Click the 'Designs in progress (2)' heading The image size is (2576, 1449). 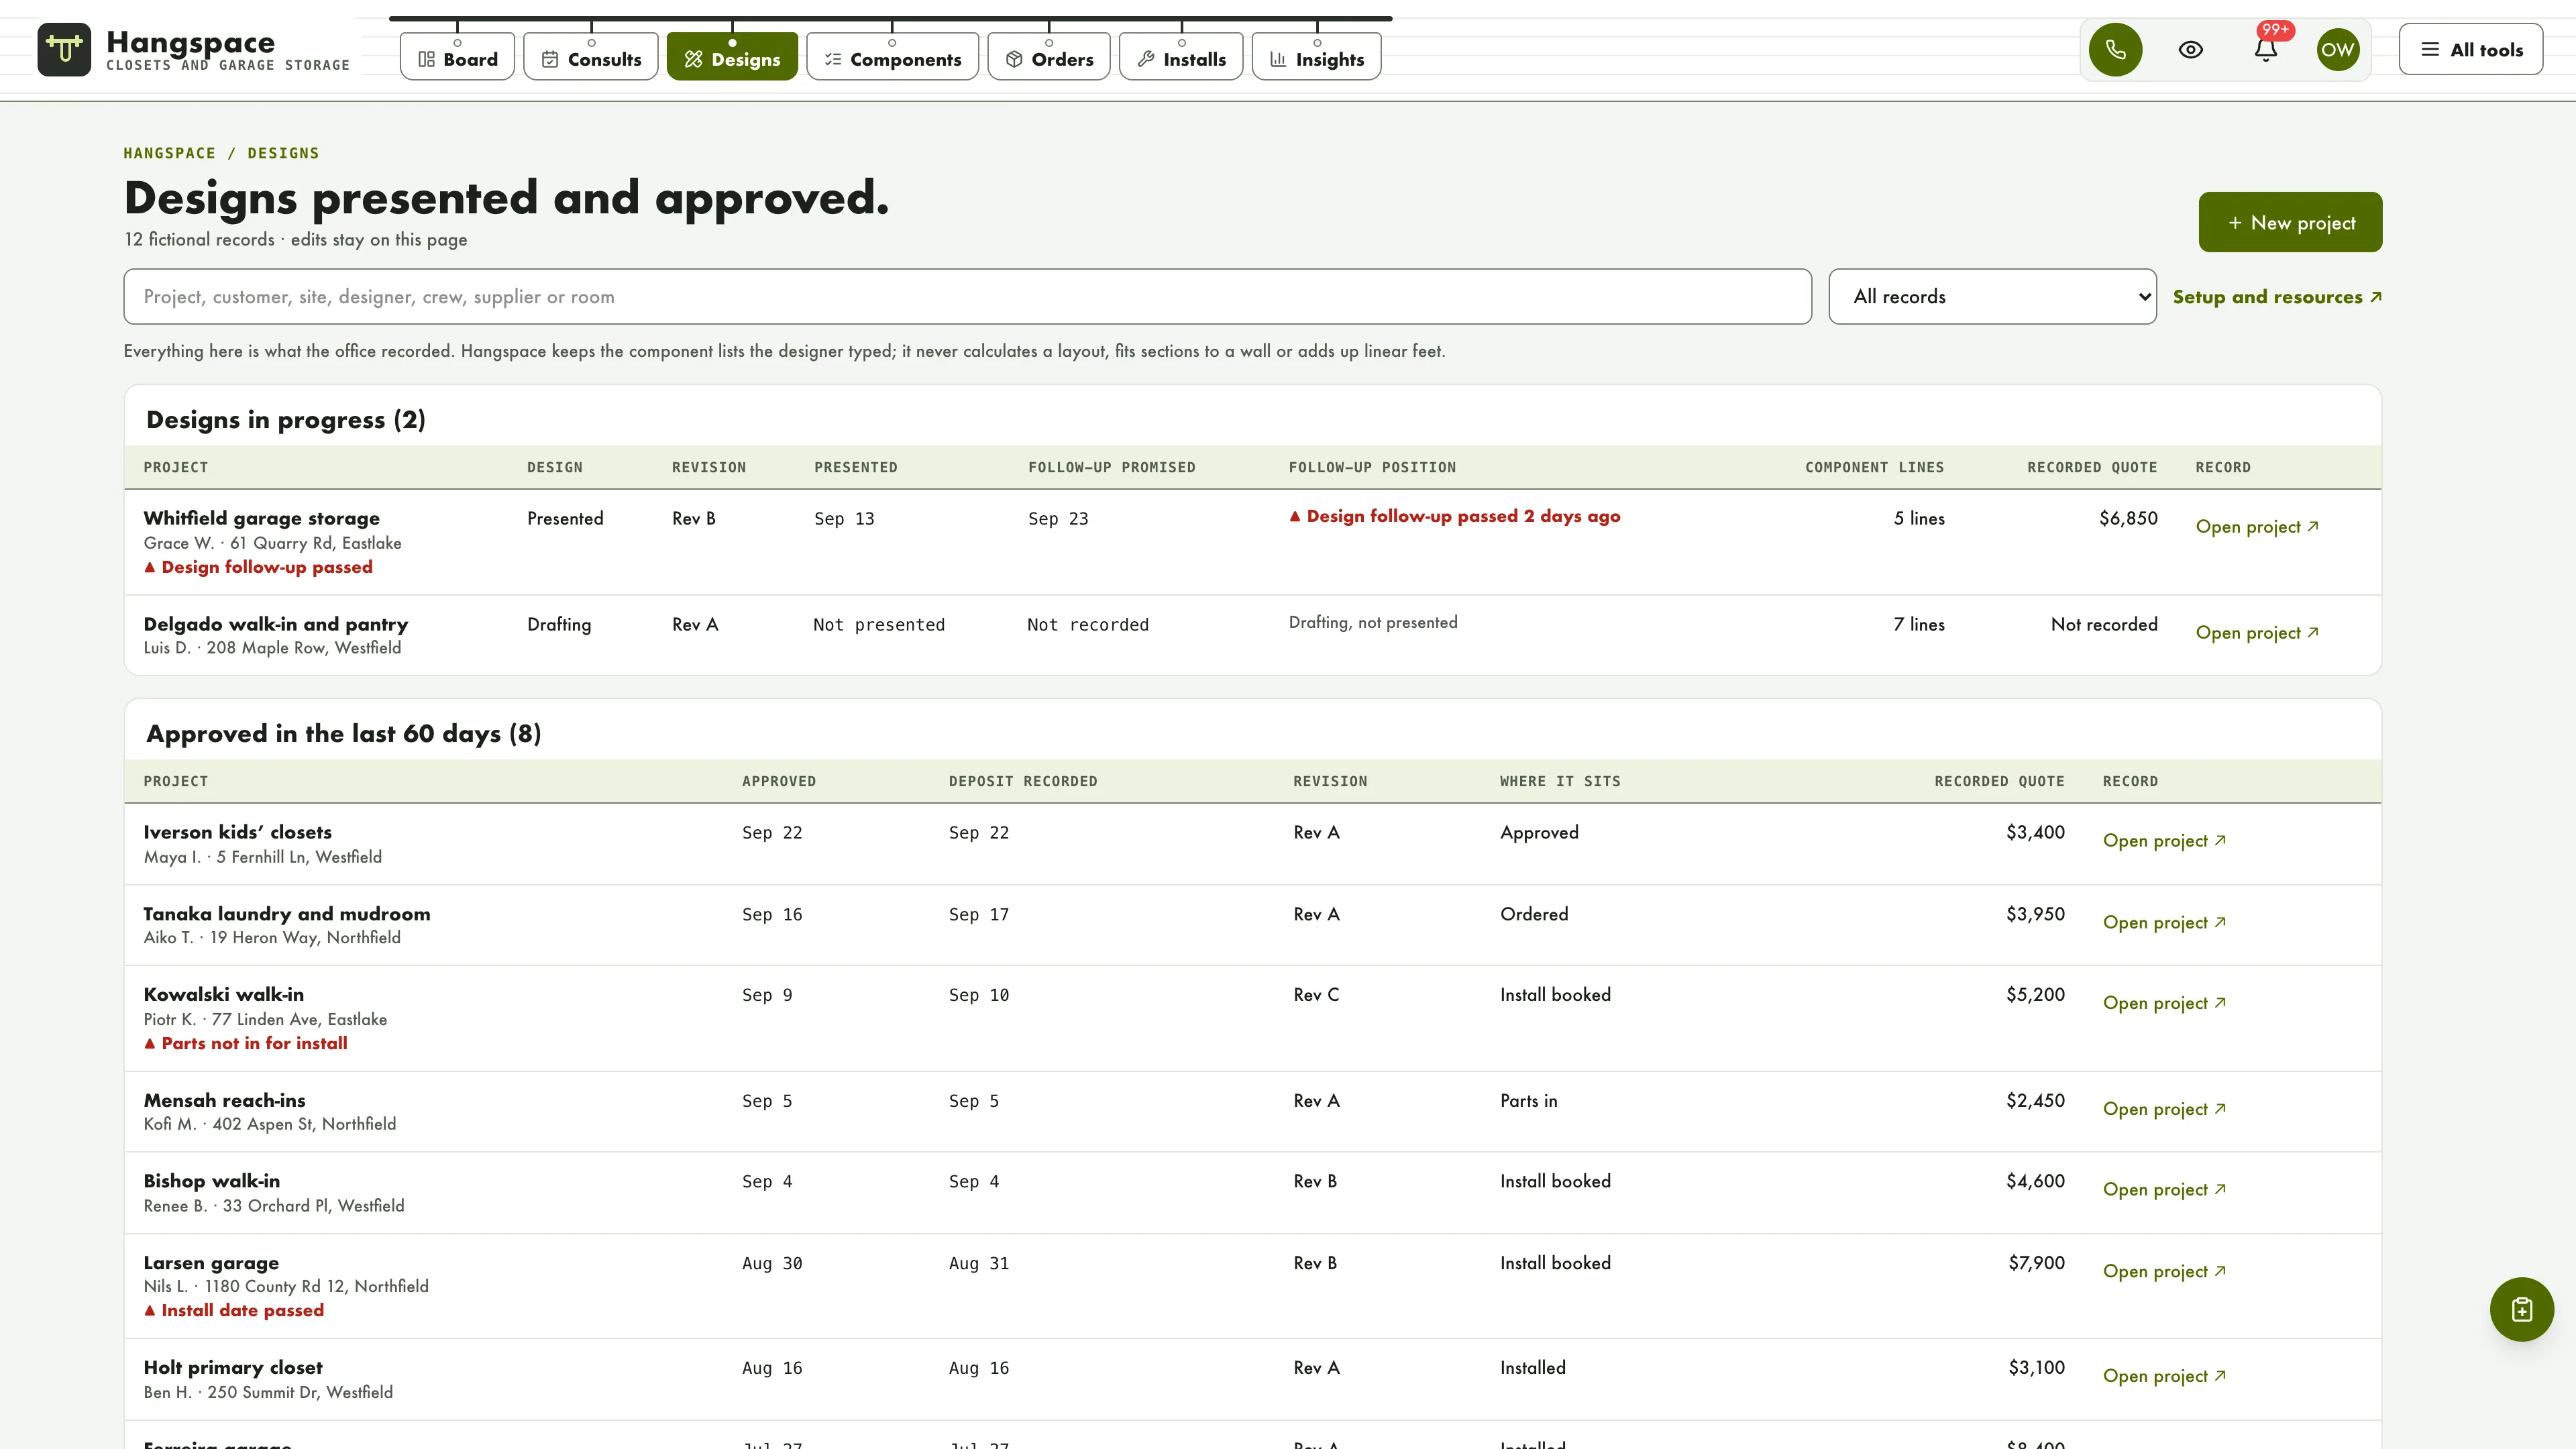coord(286,420)
